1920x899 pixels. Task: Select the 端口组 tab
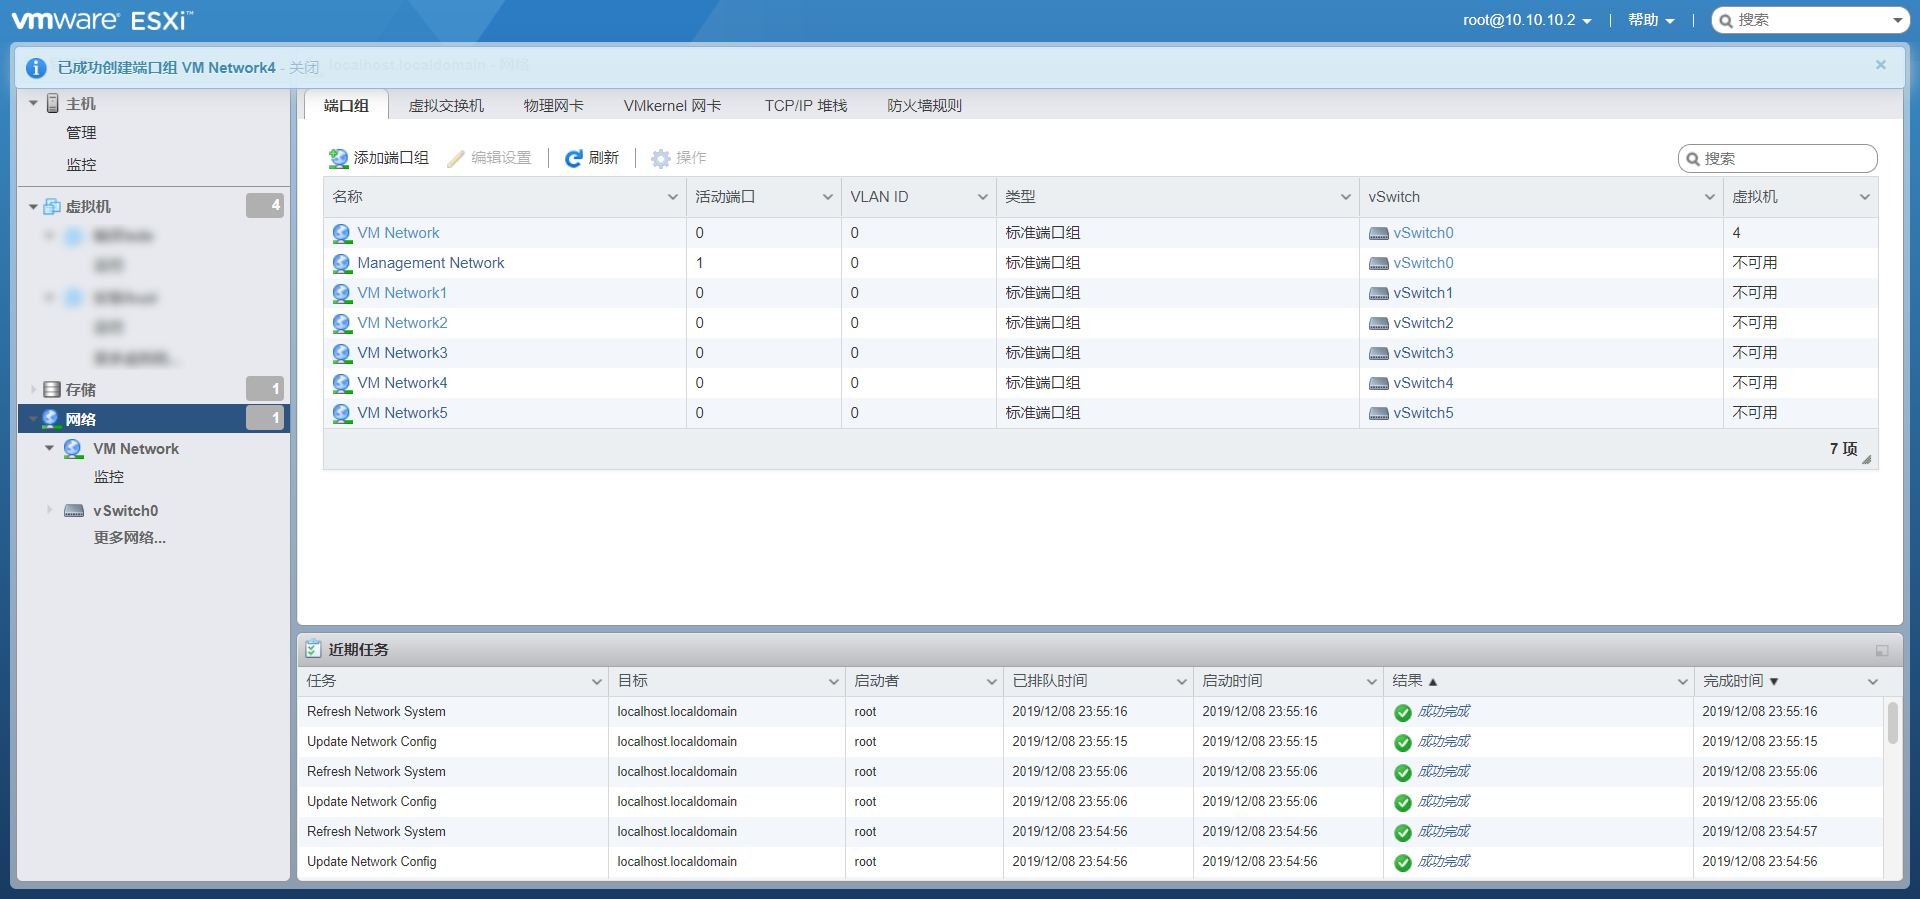click(x=346, y=105)
